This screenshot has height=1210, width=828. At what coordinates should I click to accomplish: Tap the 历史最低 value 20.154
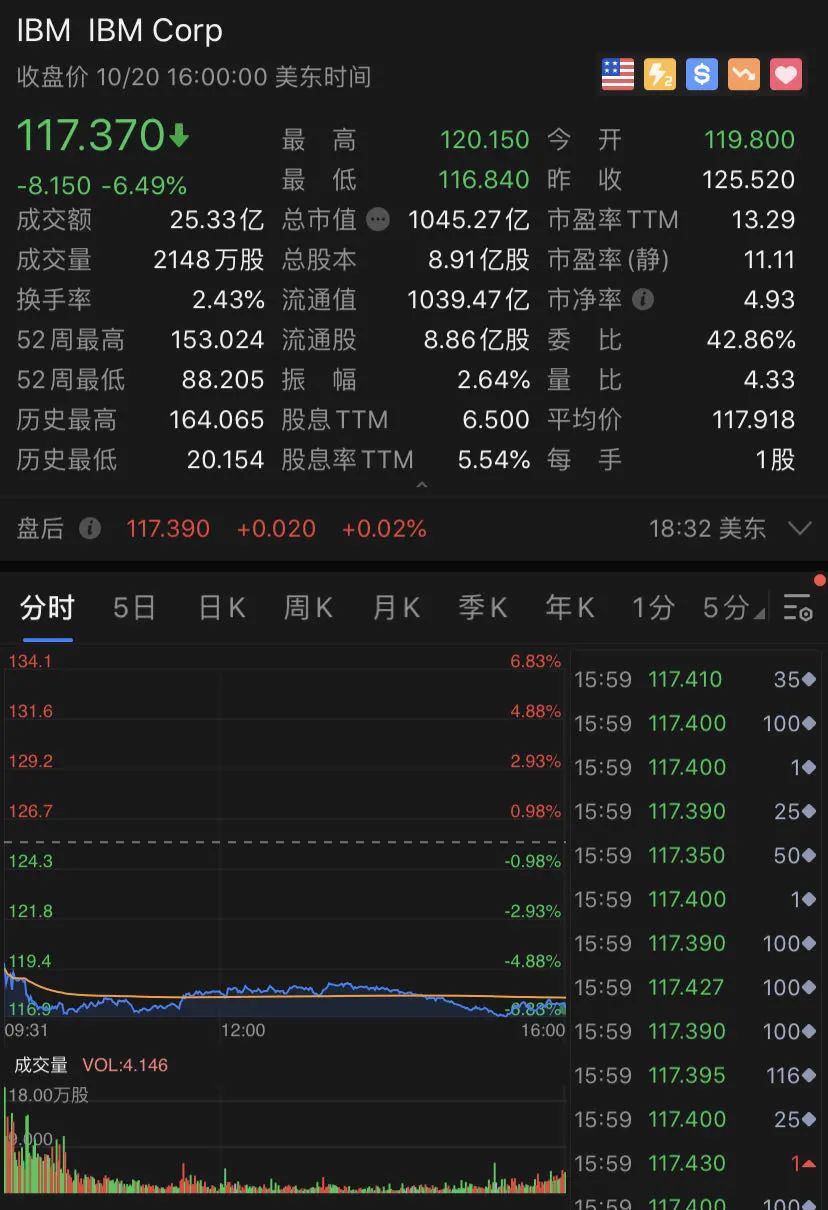(x=226, y=459)
